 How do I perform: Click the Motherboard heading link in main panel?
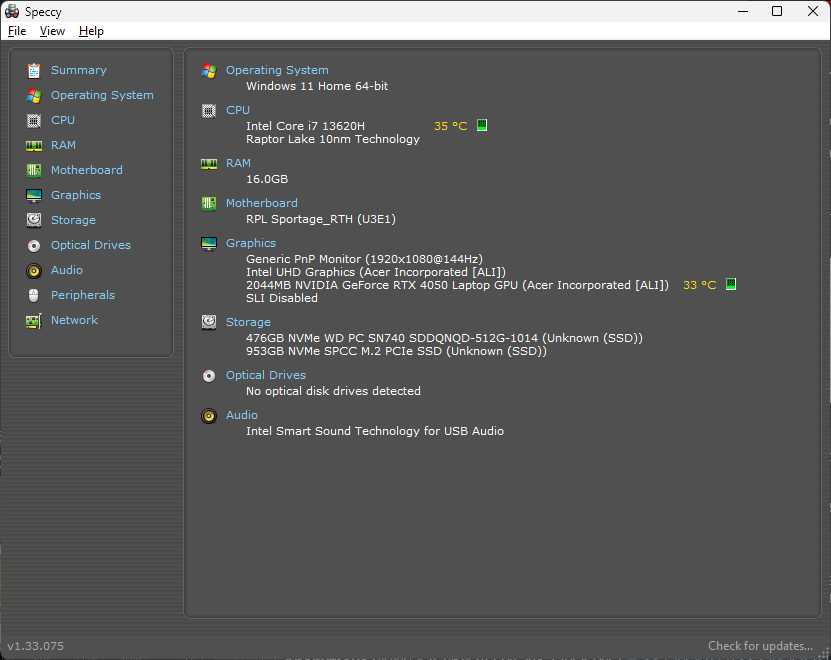pyautogui.click(x=261, y=203)
